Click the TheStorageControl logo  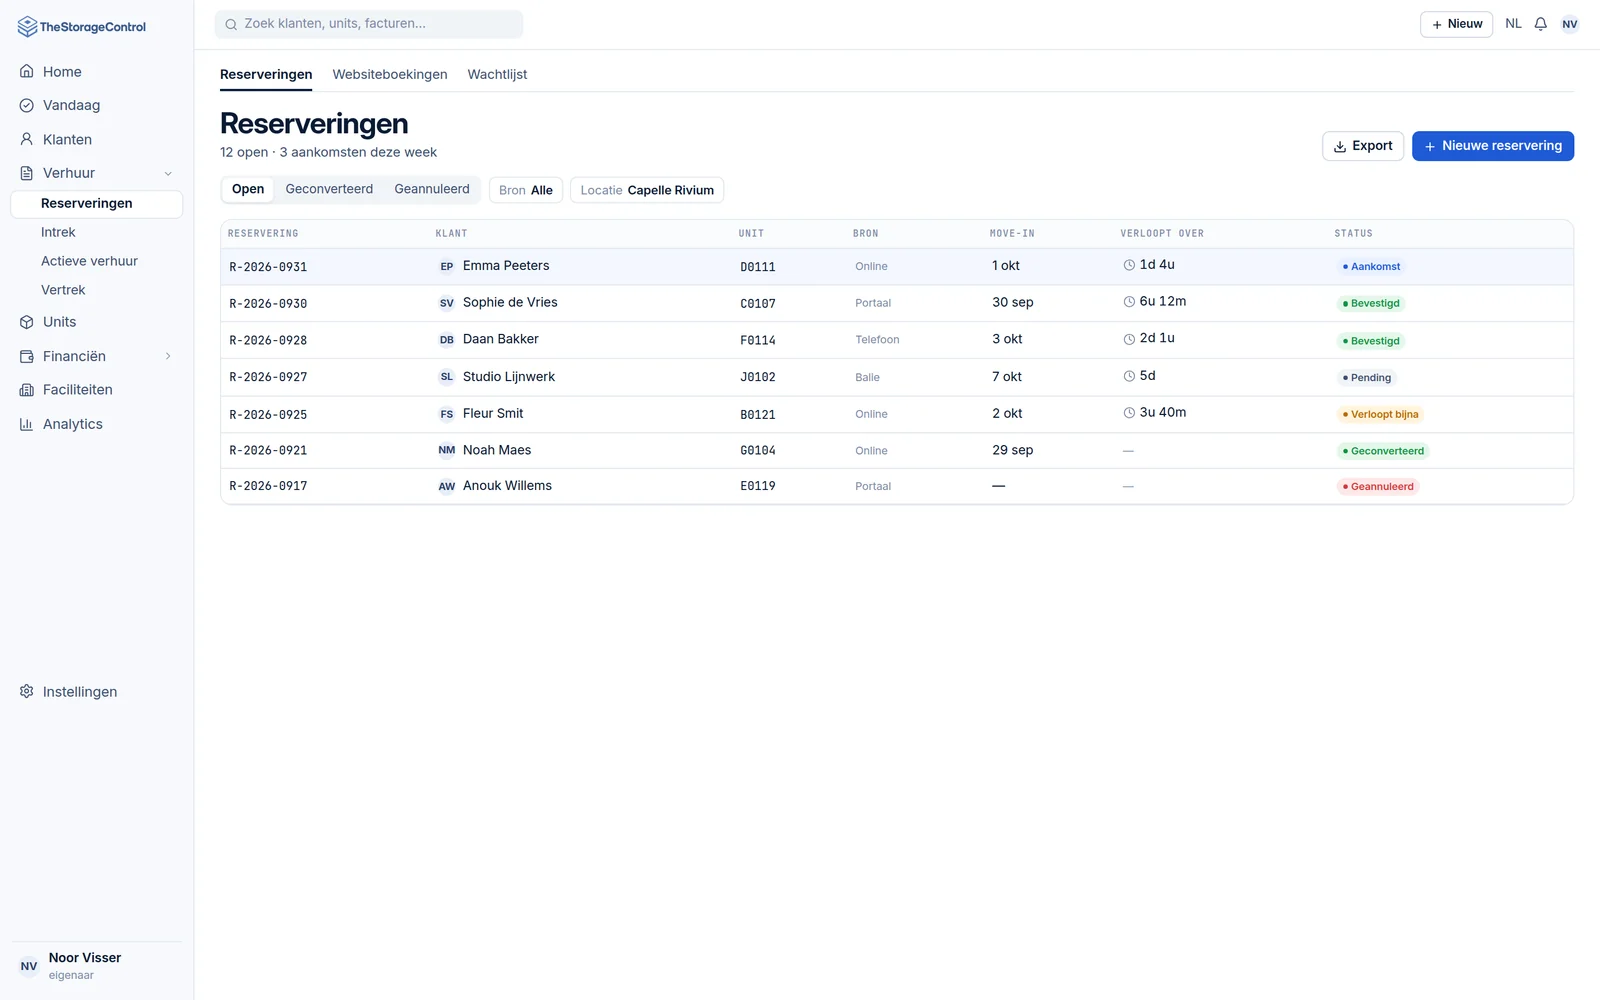(82, 27)
